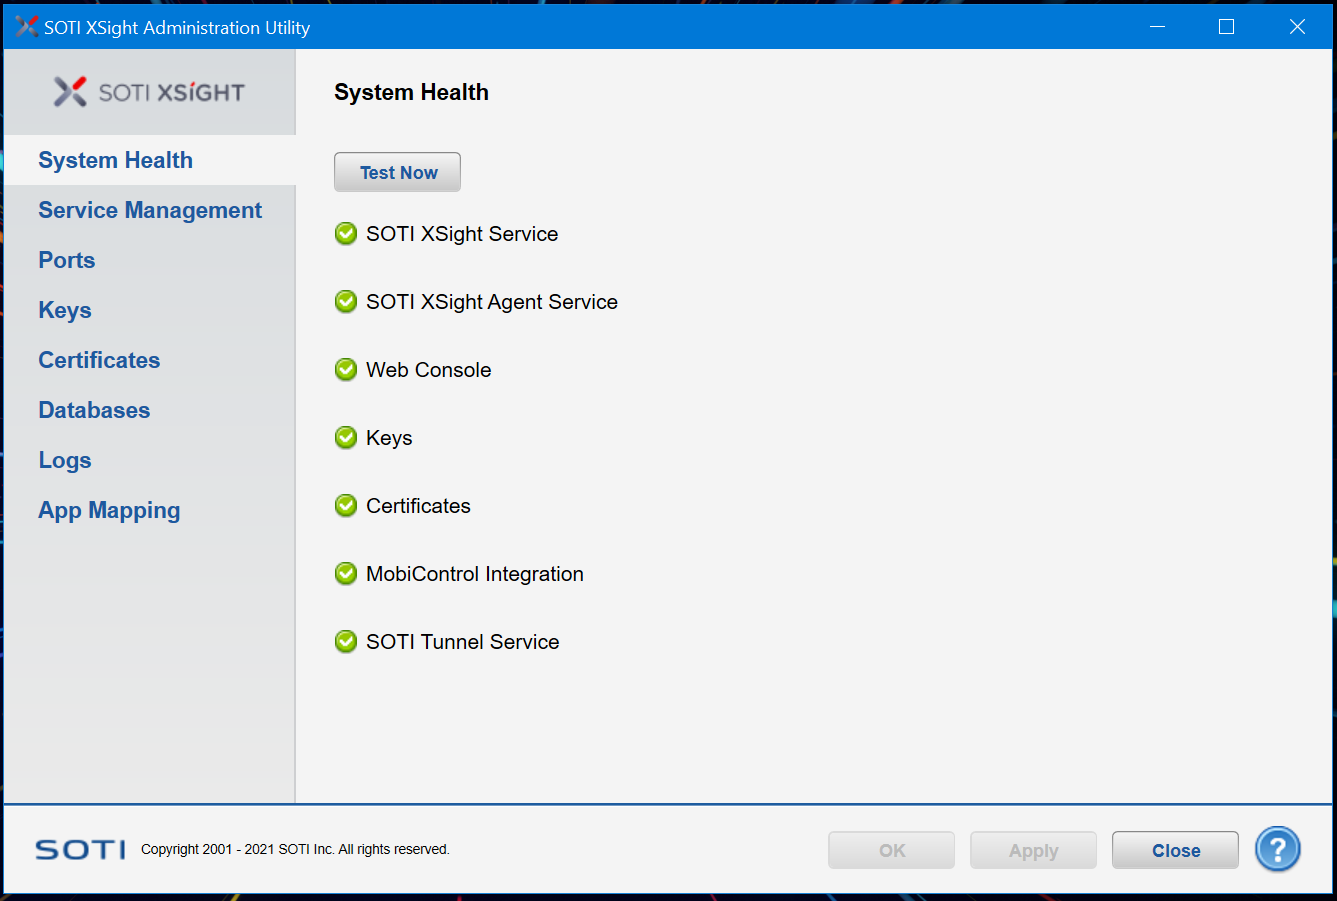The height and width of the screenshot is (901, 1337).
Task: Click the SOTI XSight Service text
Action: tap(462, 234)
